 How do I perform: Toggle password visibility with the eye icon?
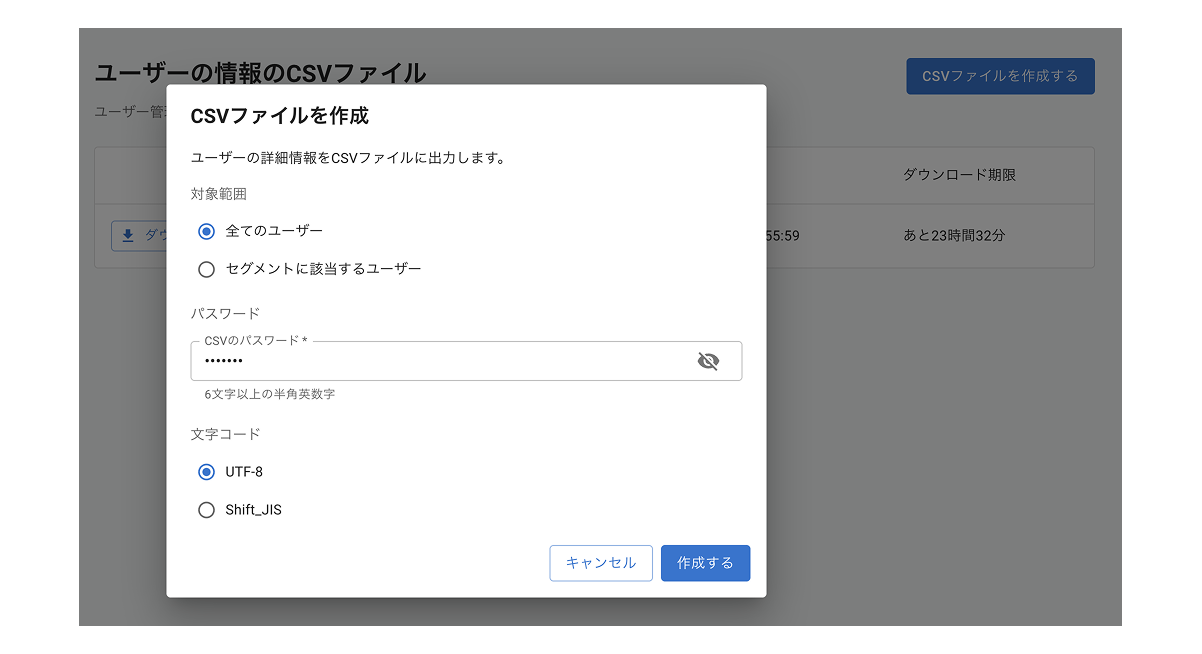[x=710, y=361]
